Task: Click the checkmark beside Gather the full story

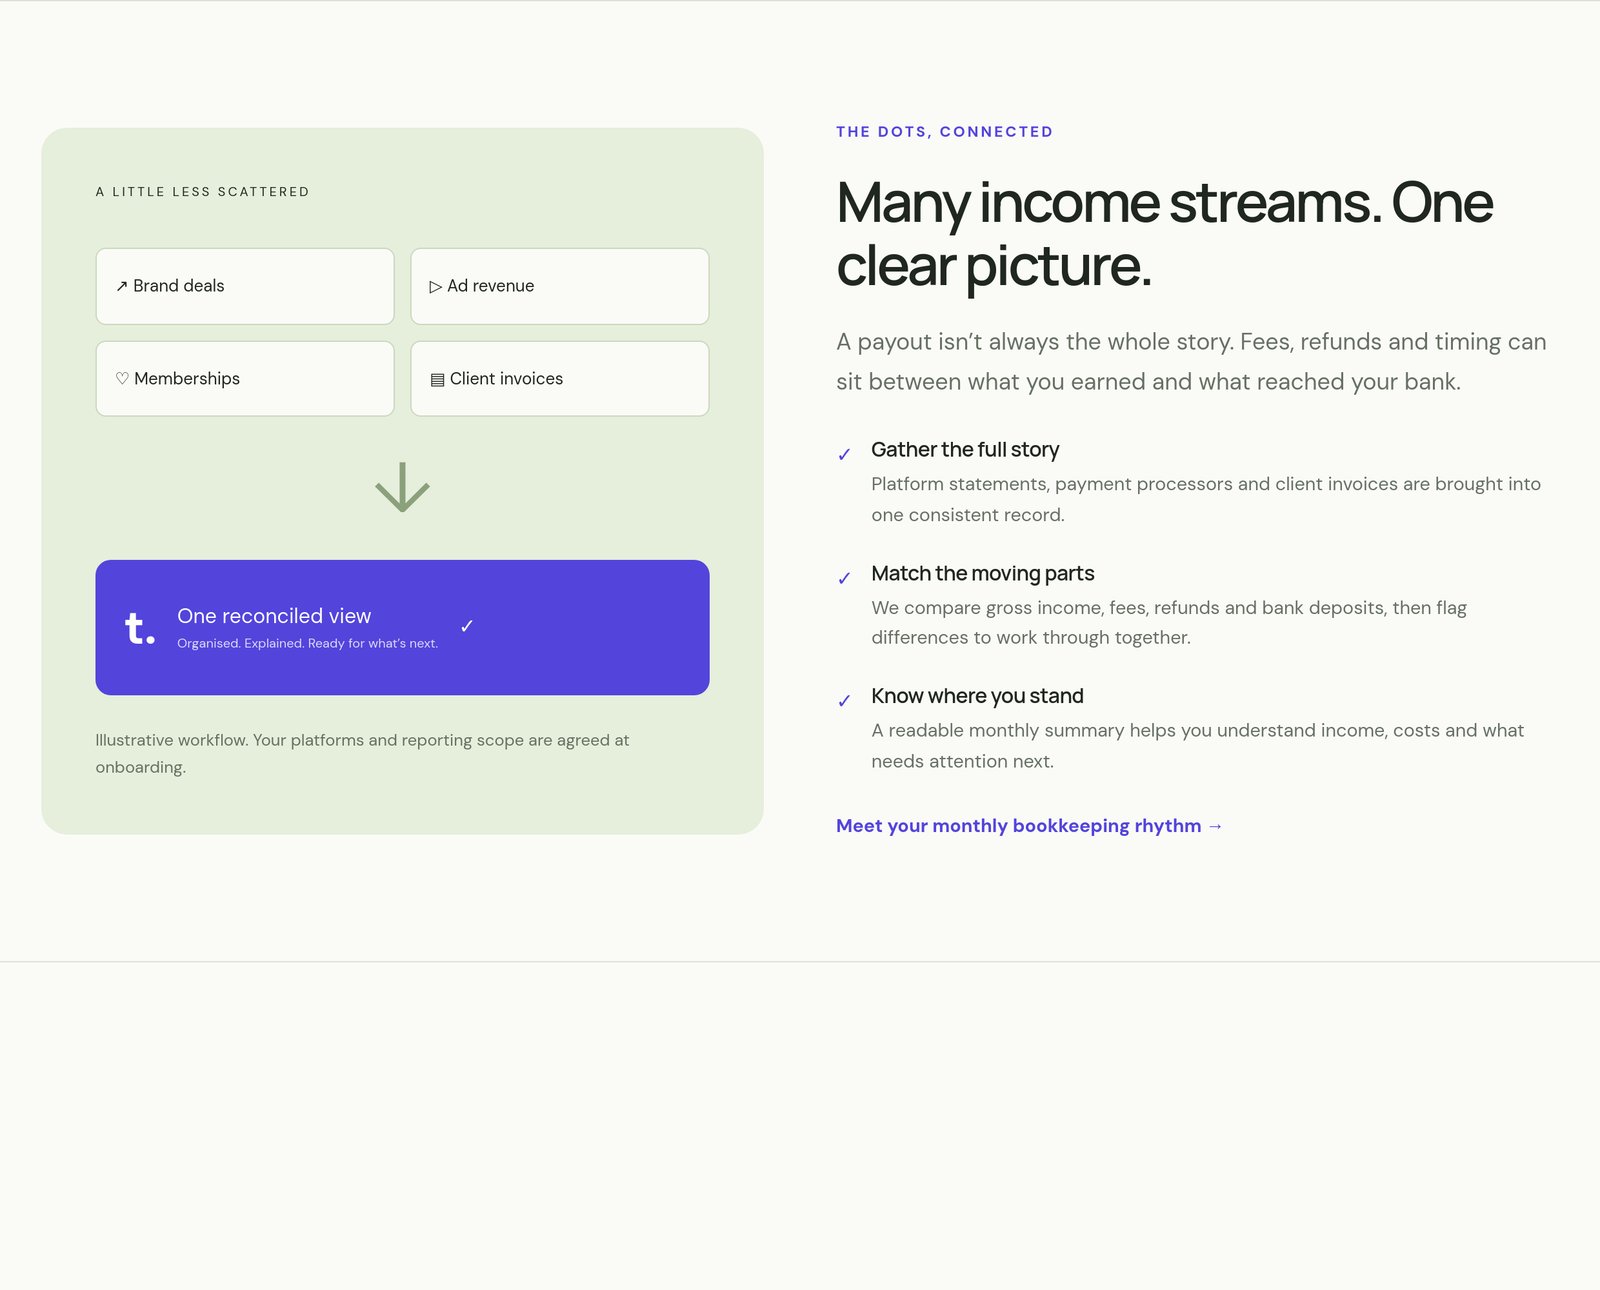Action: pyautogui.click(x=844, y=454)
